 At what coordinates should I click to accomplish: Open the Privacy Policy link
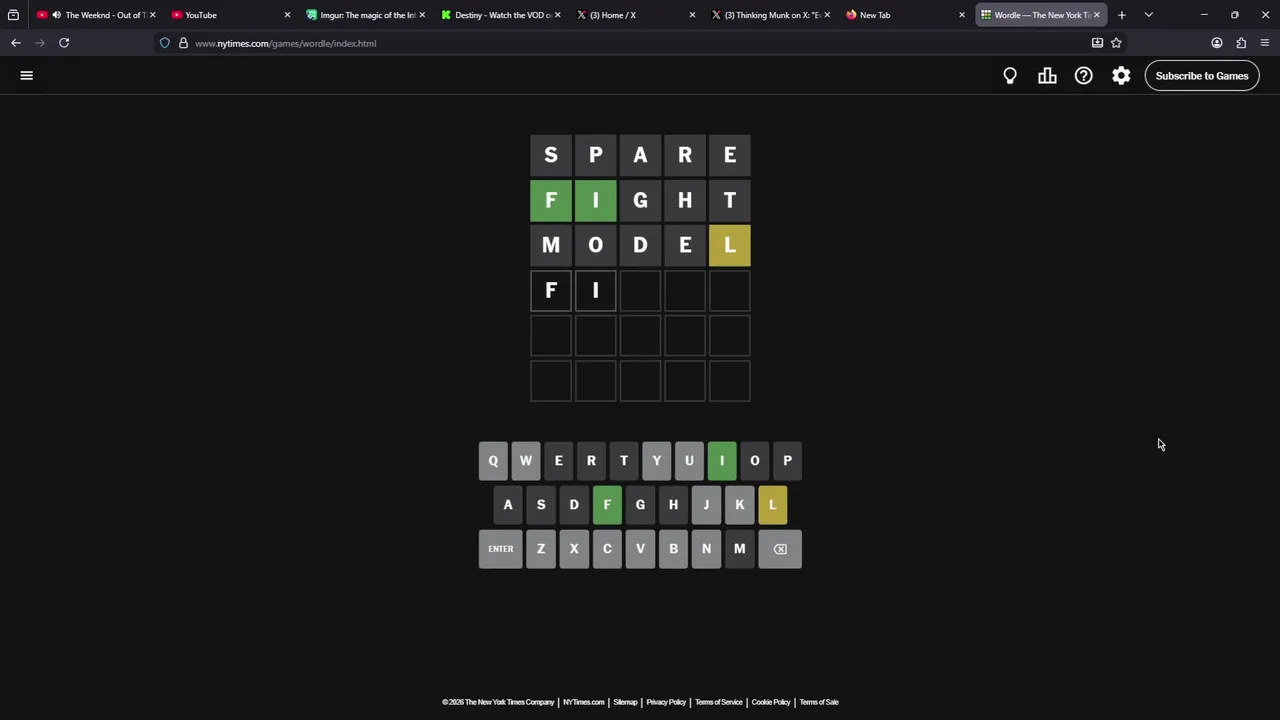tap(666, 702)
